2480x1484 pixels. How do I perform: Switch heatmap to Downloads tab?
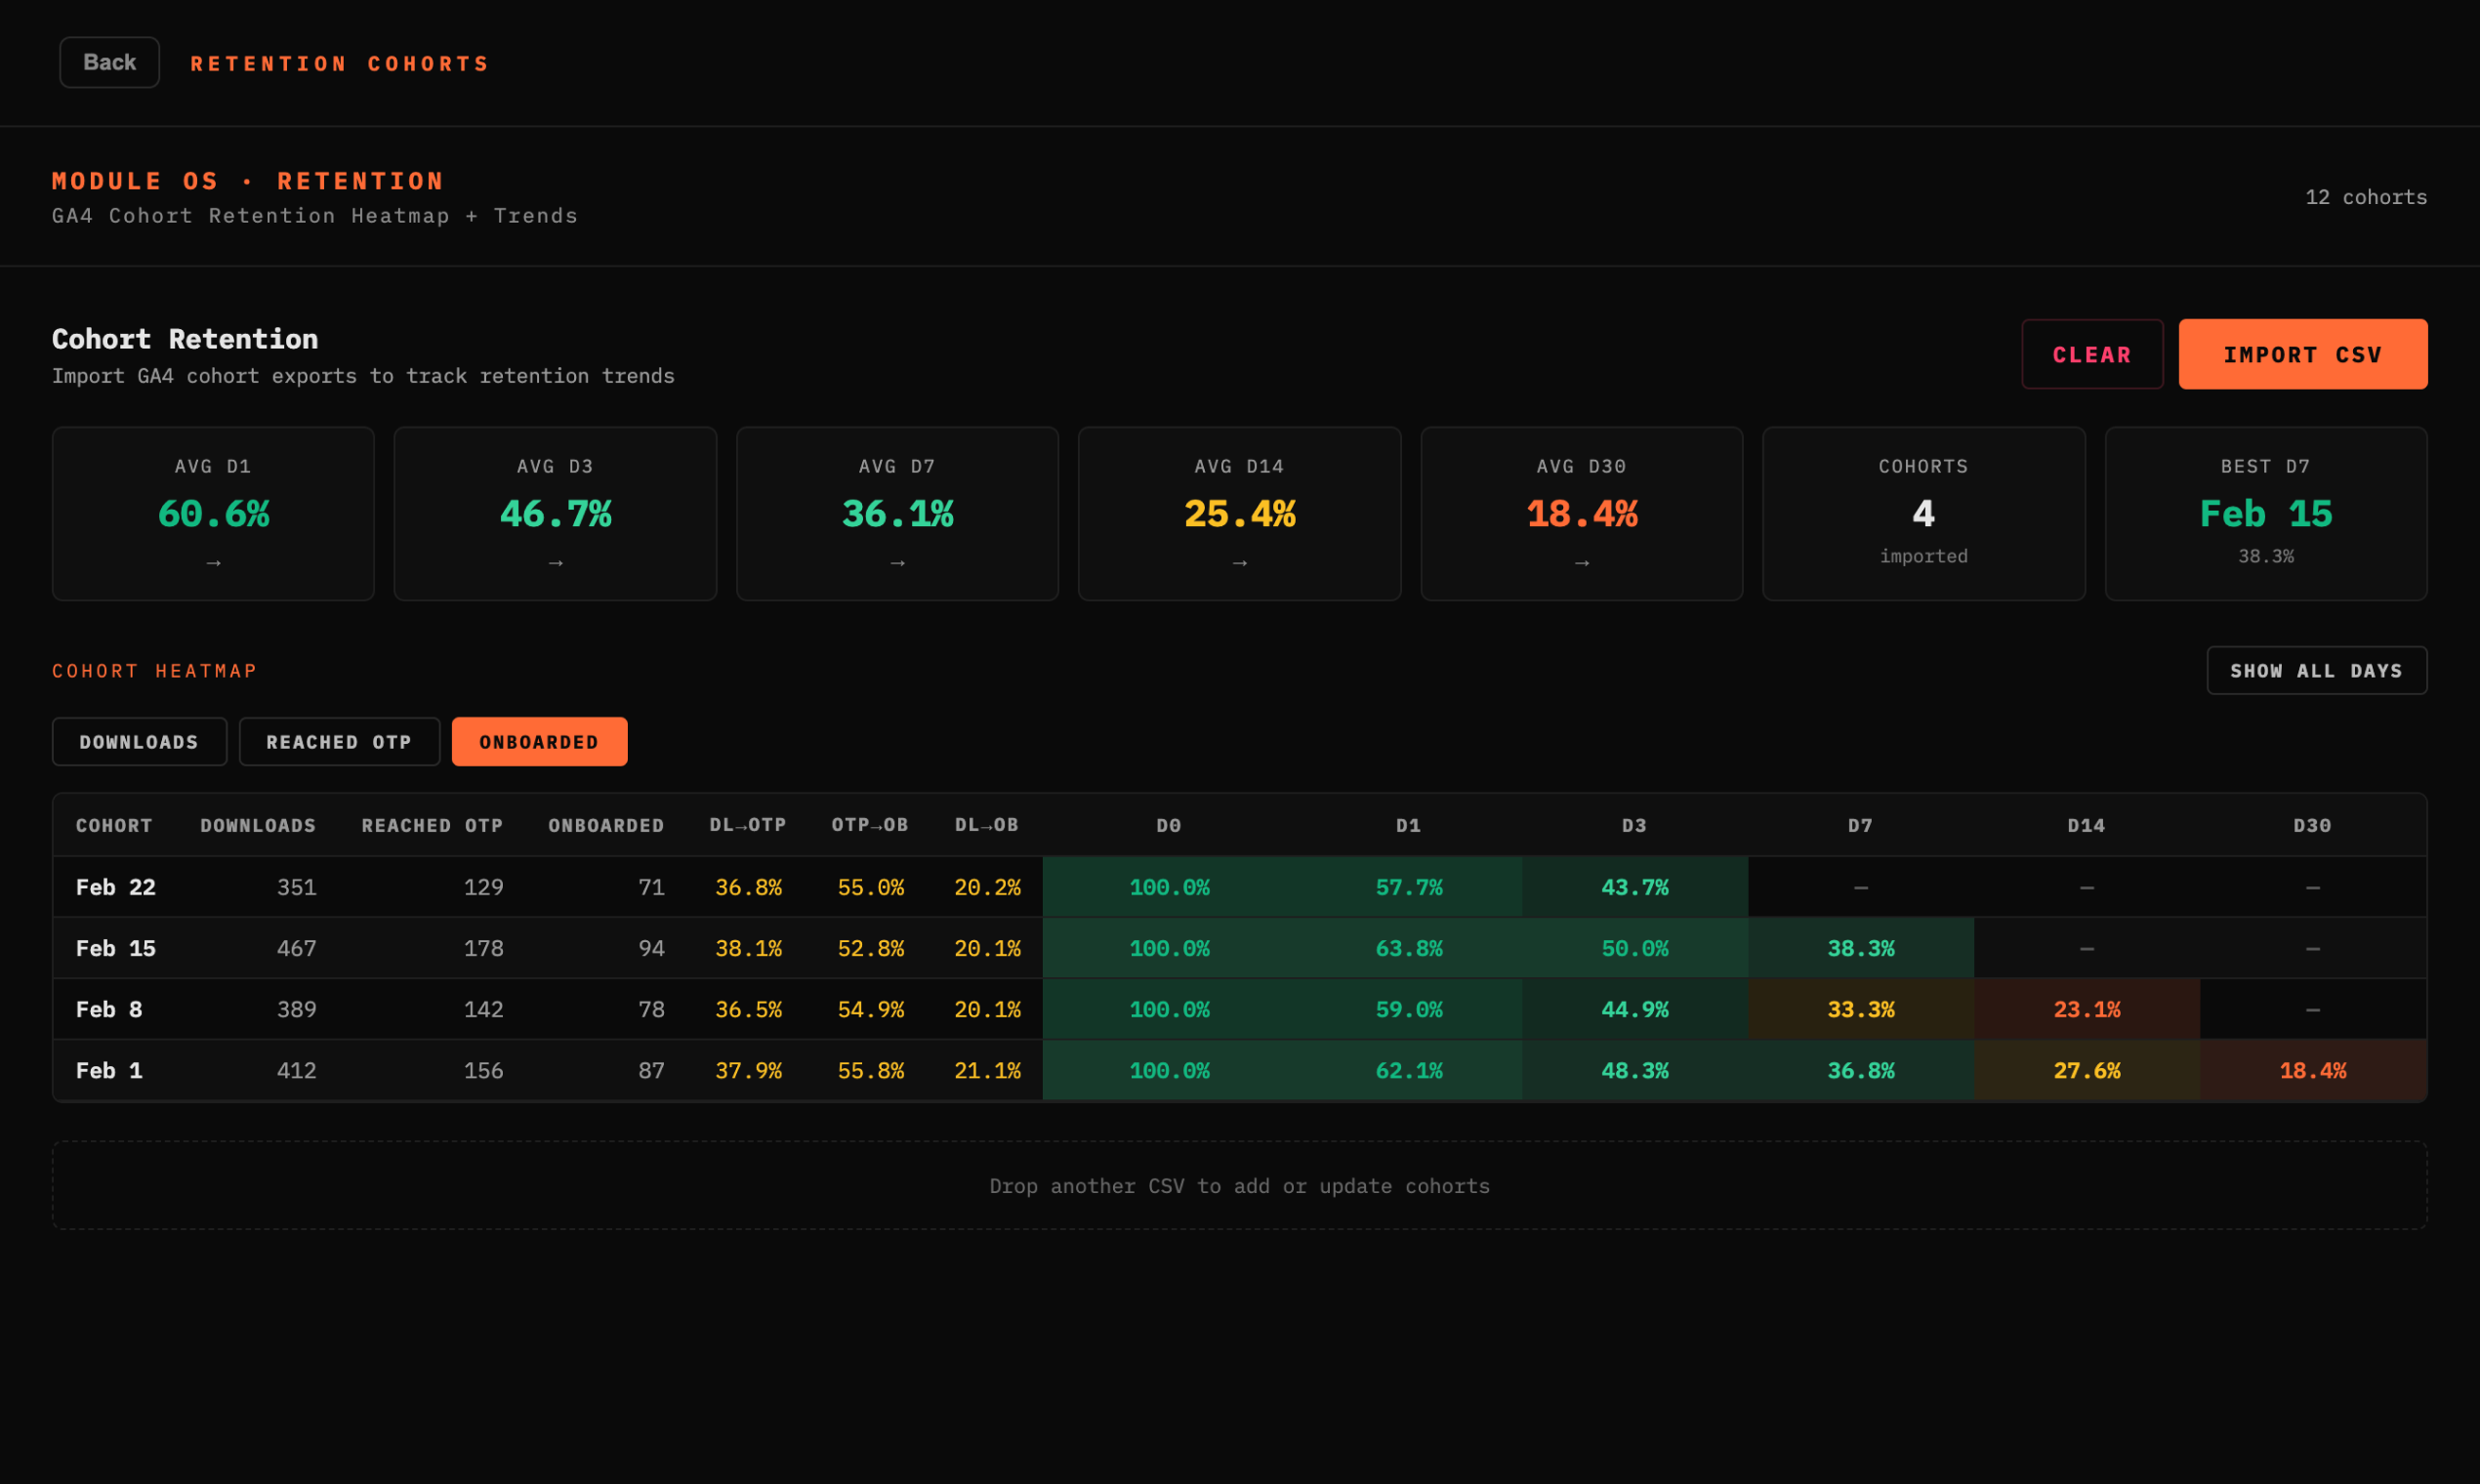[x=139, y=742]
